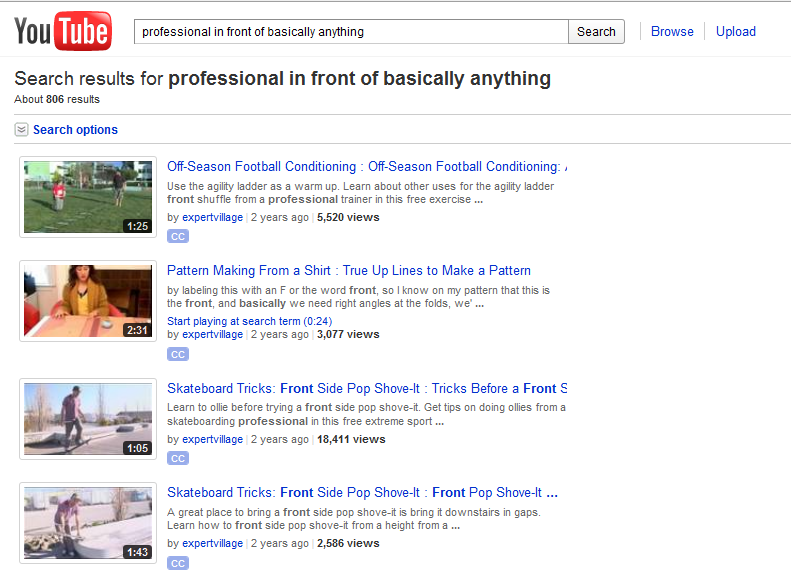791x575 pixels.
Task: Click expertvillage under the 18,411 views video
Action: [x=212, y=439]
